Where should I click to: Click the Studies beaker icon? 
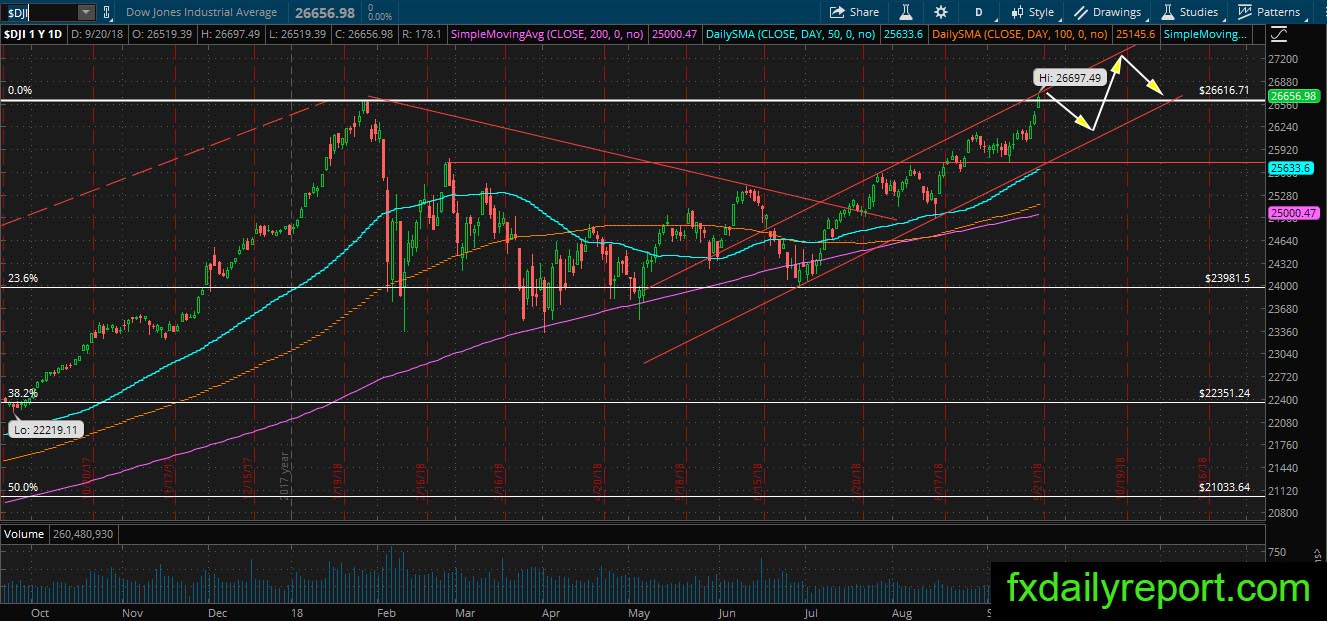coord(1168,12)
